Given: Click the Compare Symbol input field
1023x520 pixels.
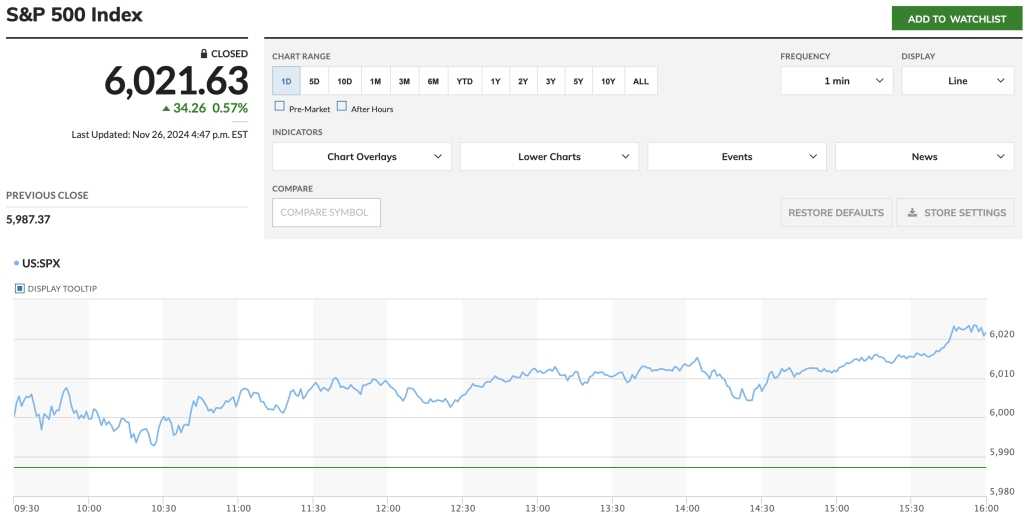Looking at the screenshot, I should point(326,213).
